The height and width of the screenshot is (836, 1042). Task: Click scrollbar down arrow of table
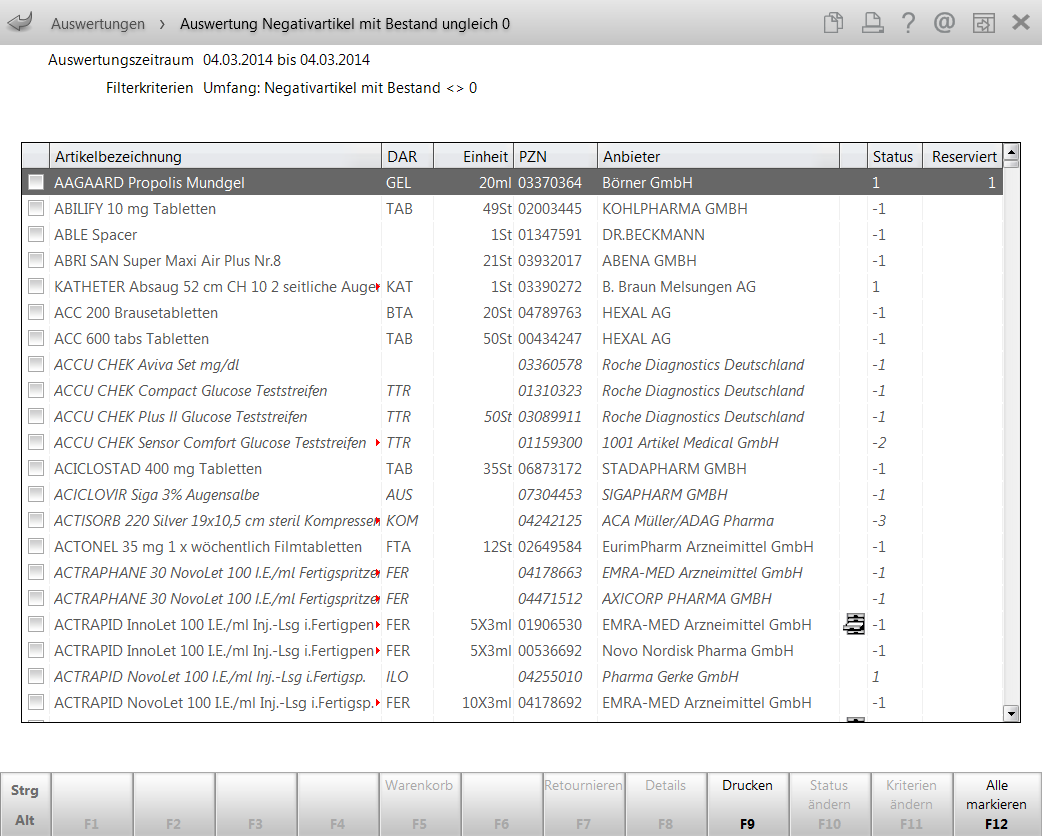pyautogui.click(x=1011, y=714)
